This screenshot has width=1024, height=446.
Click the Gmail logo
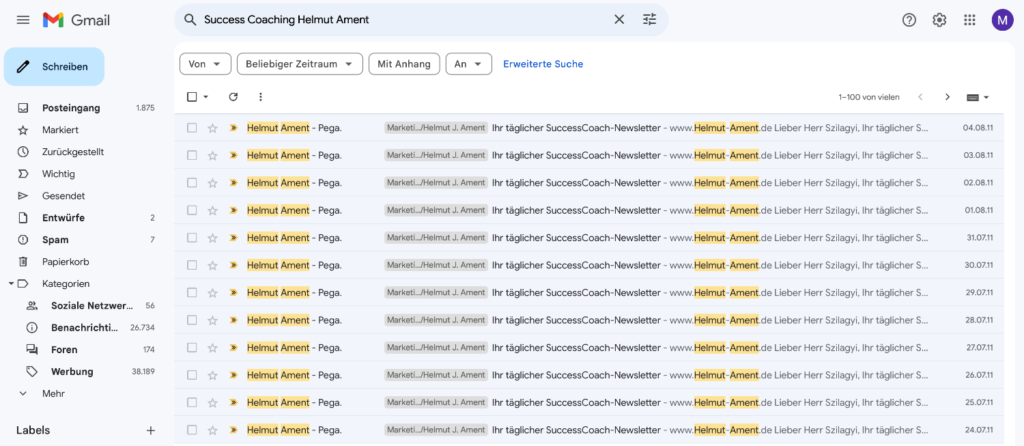click(x=76, y=20)
